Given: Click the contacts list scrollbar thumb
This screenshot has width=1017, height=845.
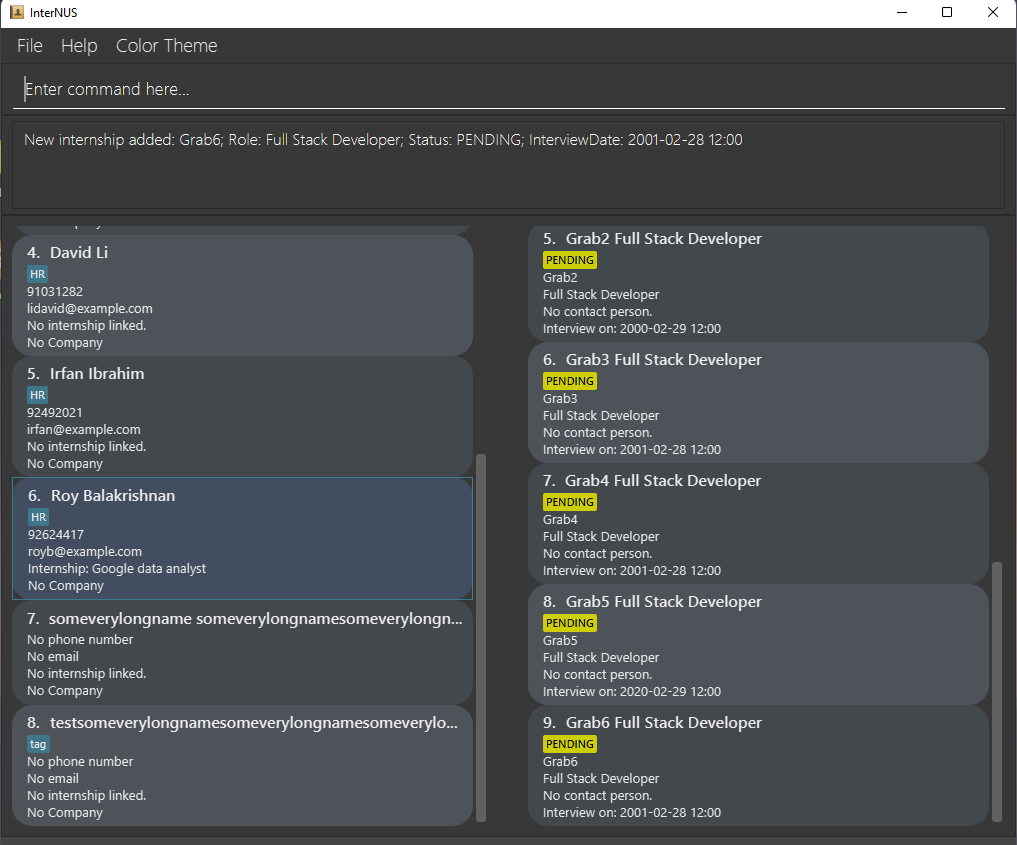Looking at the screenshot, I should [481, 637].
